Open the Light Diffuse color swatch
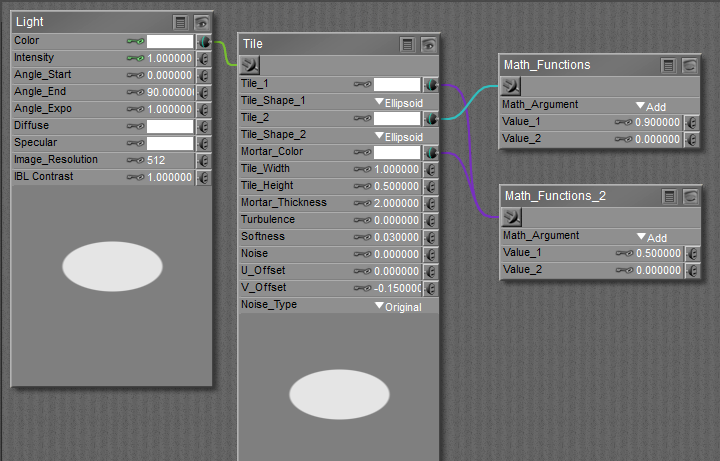The height and width of the screenshot is (461, 720). (x=170, y=127)
